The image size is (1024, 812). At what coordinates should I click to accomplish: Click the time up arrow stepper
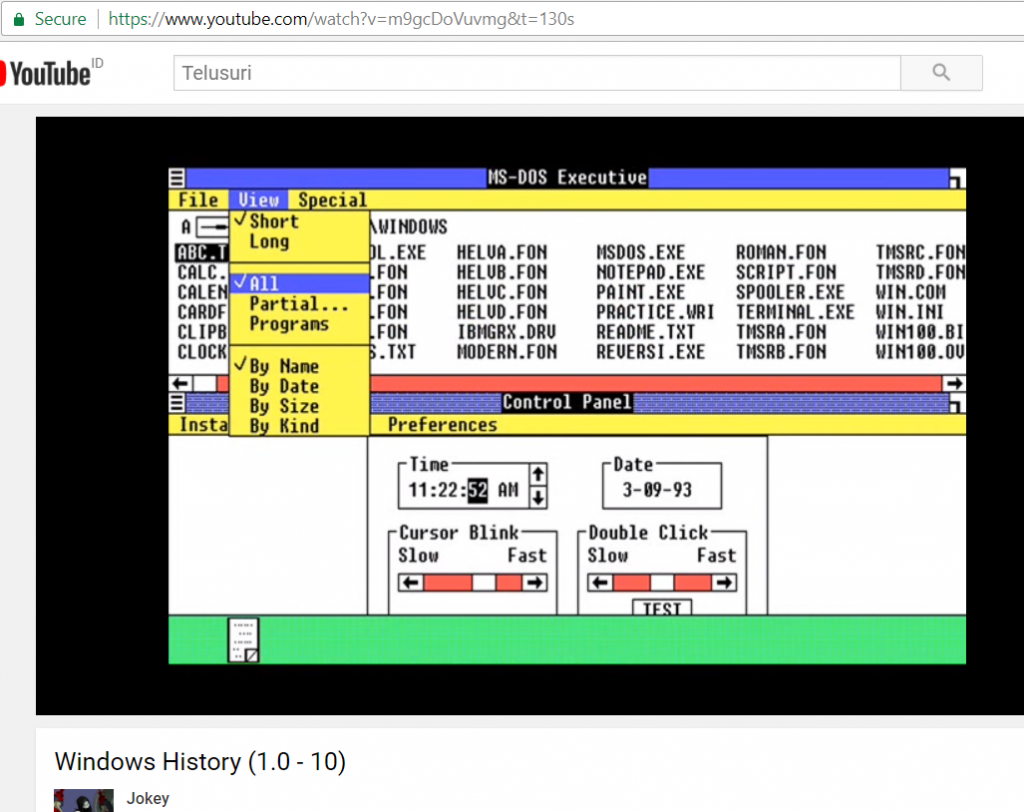tap(538, 473)
